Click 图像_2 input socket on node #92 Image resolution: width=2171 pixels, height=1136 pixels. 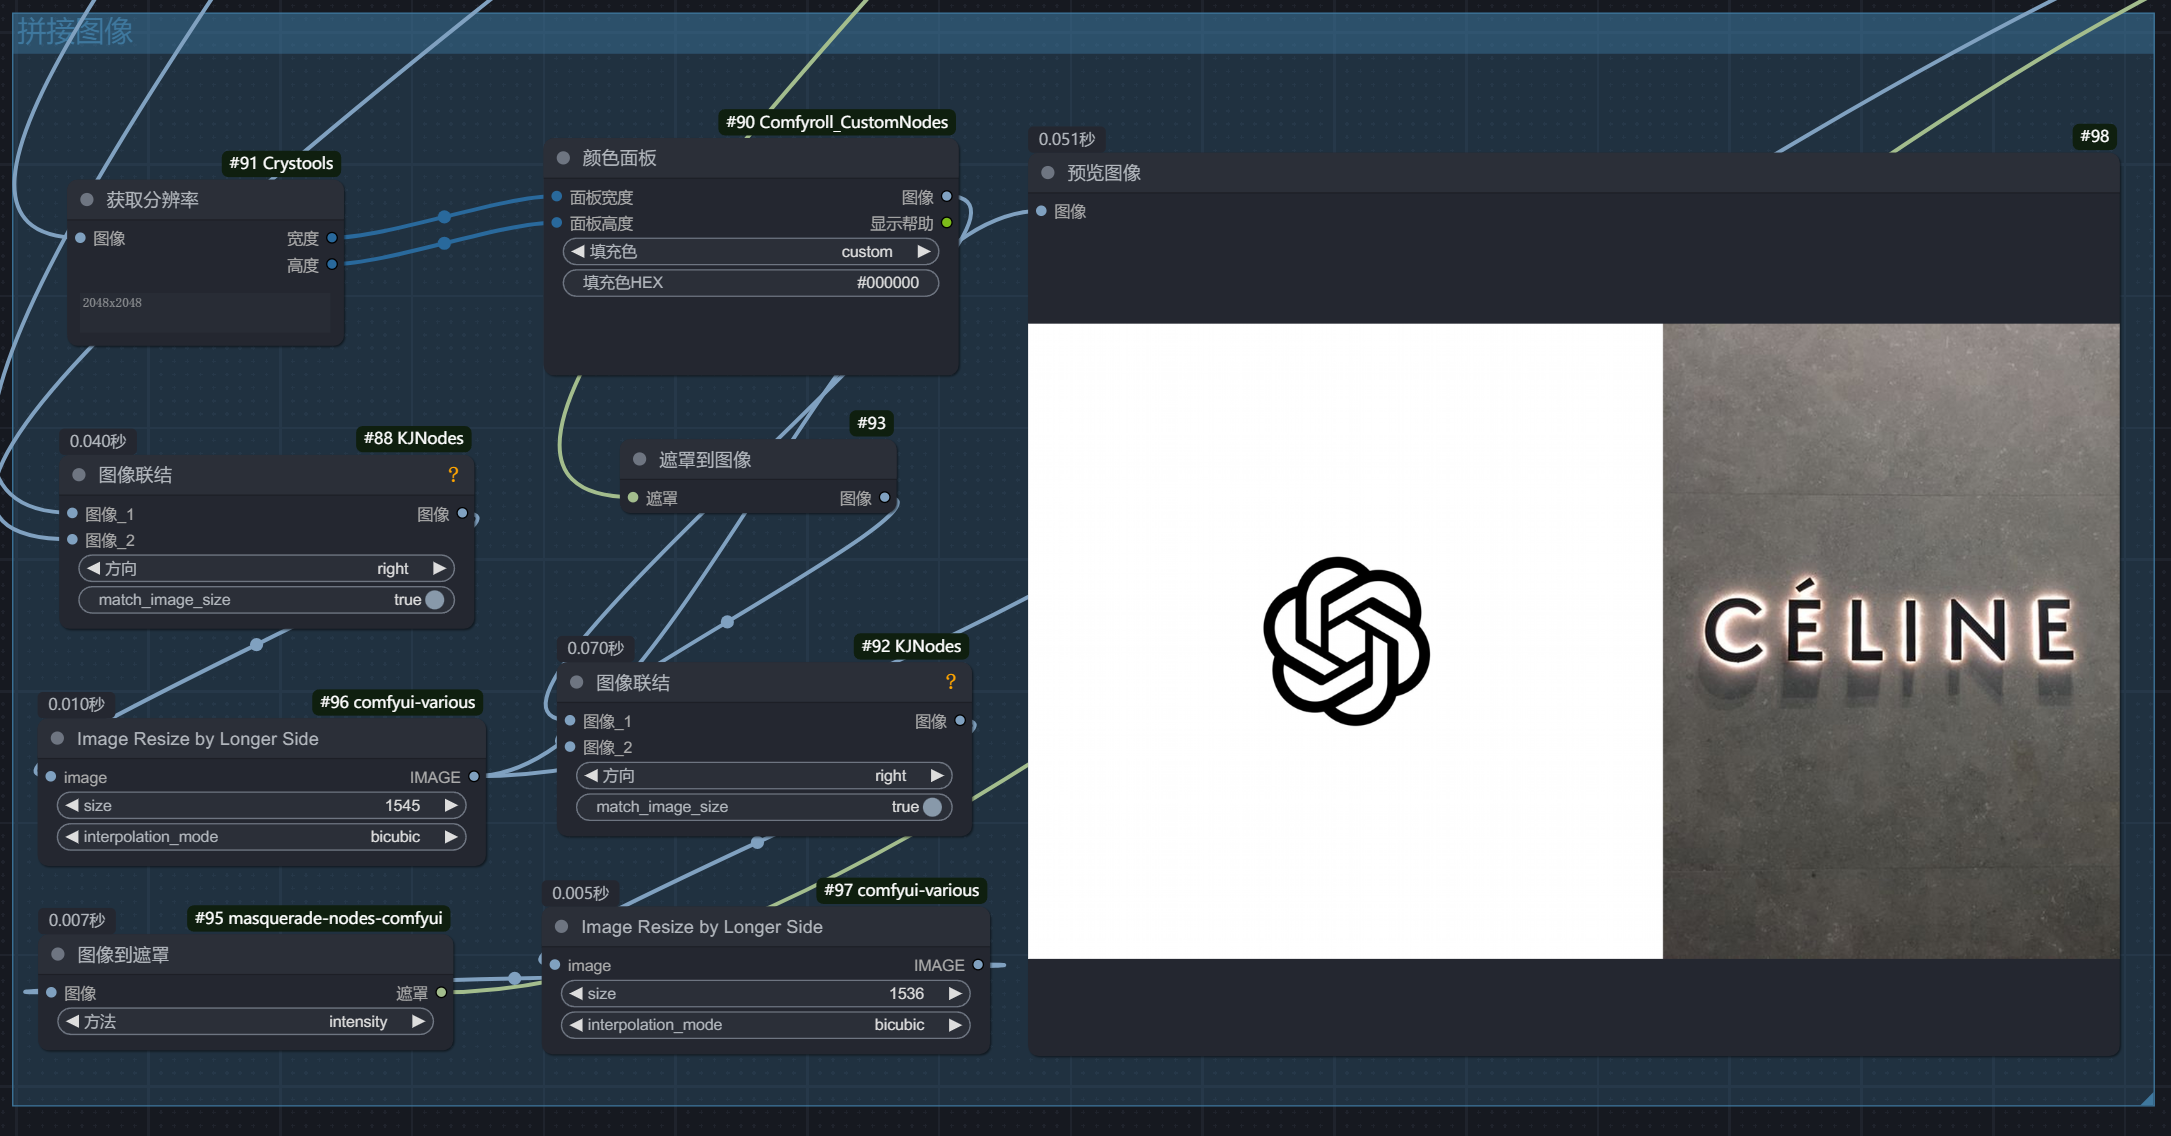click(570, 747)
